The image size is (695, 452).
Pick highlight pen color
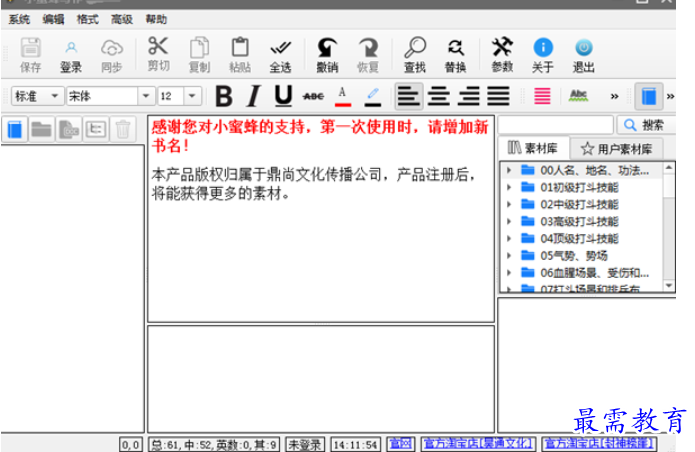pyautogui.click(x=373, y=96)
